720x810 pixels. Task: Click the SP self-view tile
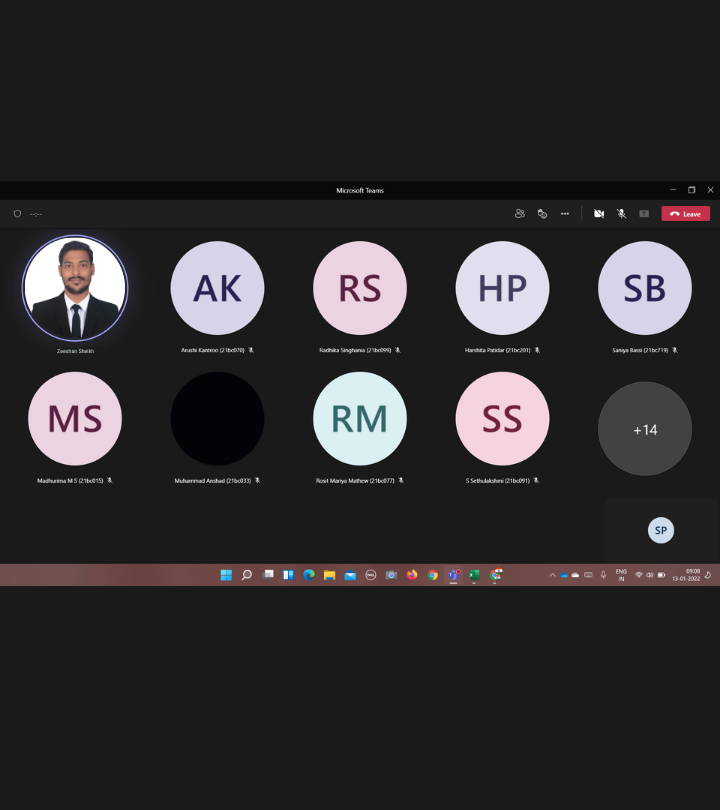pos(660,531)
